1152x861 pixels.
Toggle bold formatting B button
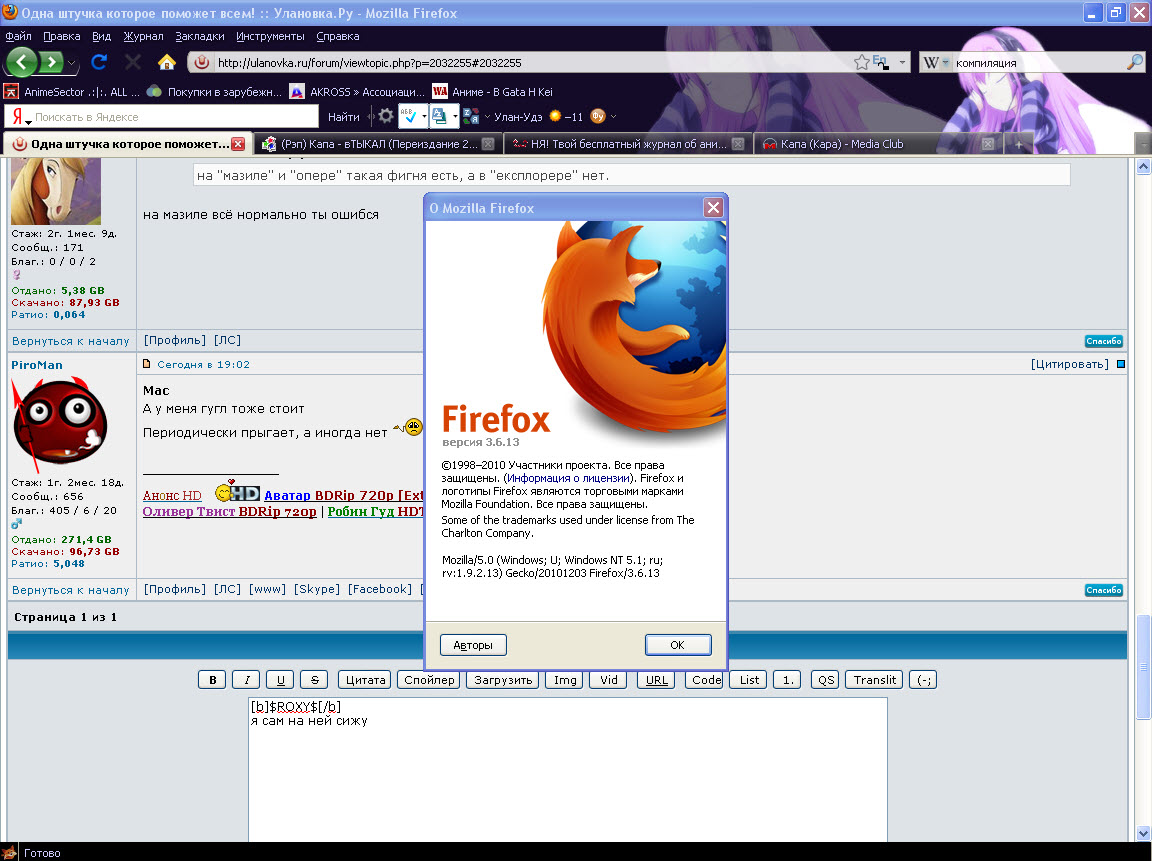[211, 680]
